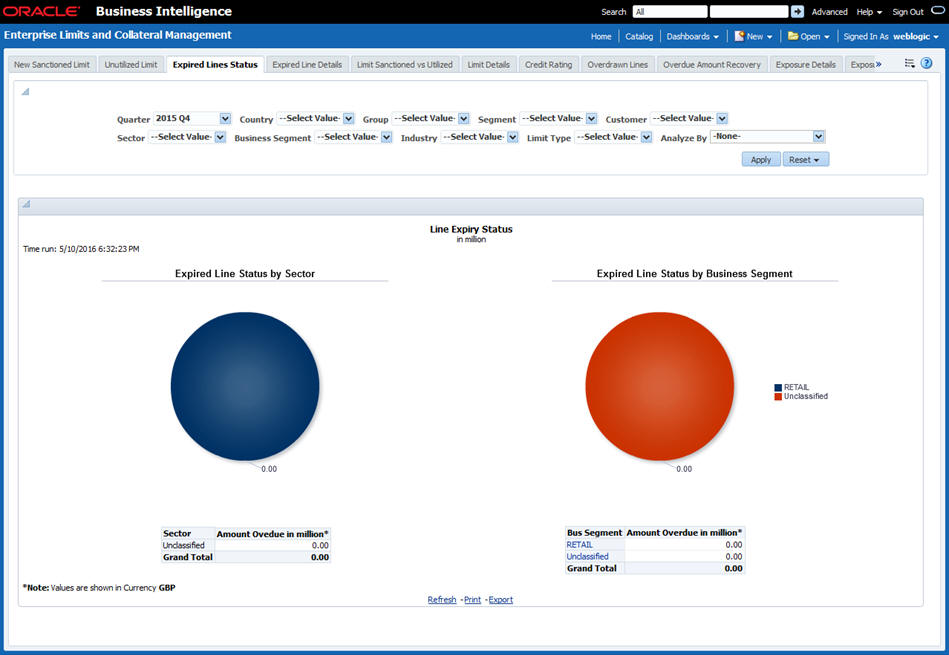The image size is (949, 655).
Task: Collapse the Line Expiry Status section triangle
Action: point(26,205)
